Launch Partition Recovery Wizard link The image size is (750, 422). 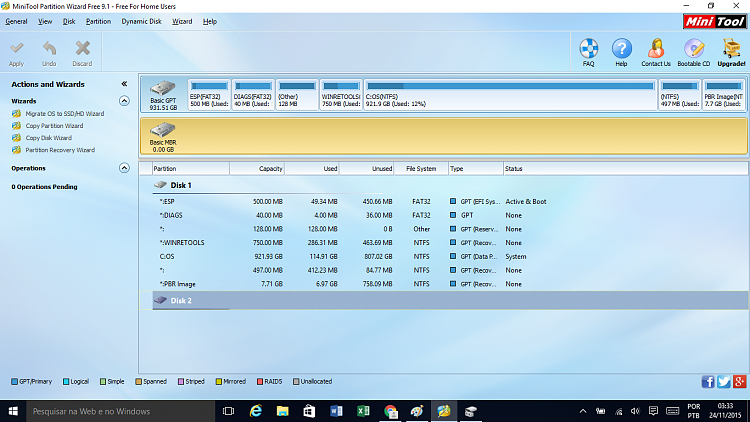[60, 150]
